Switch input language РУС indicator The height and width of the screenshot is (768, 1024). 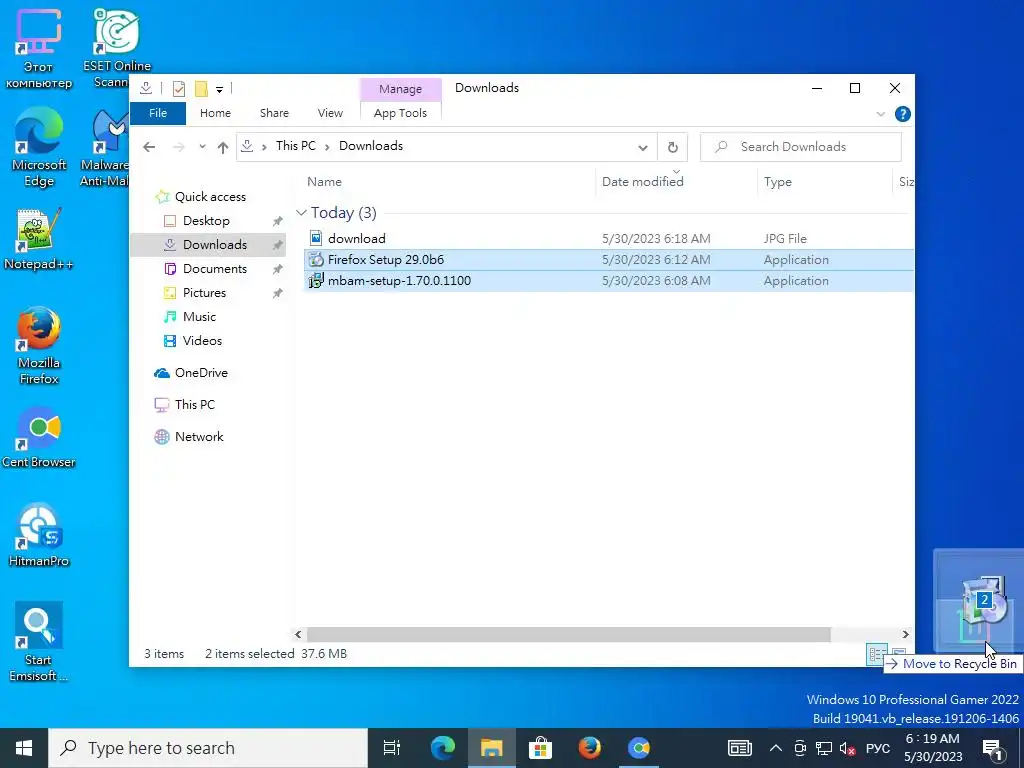(878, 748)
